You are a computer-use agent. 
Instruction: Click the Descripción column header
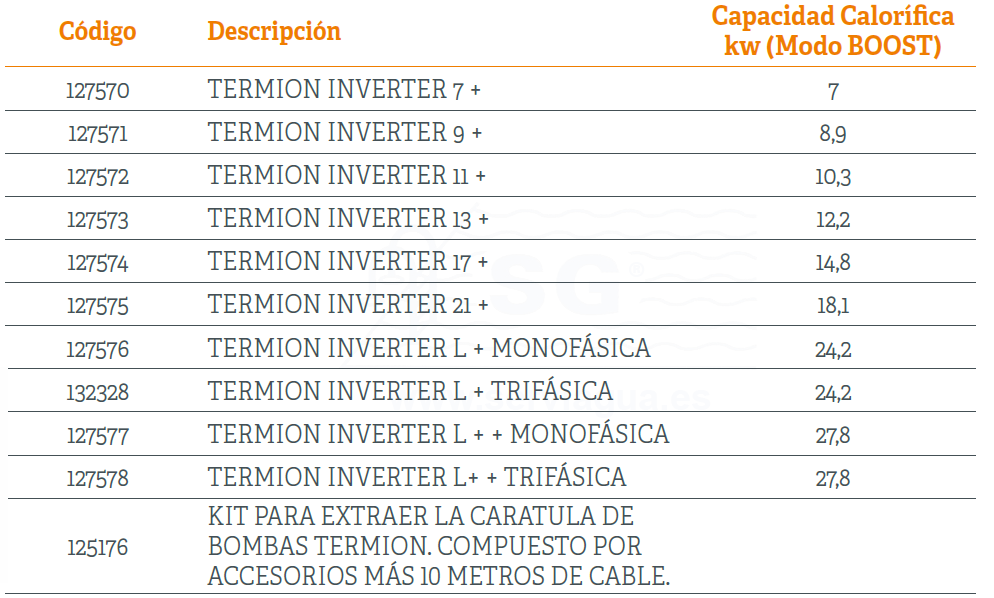click(x=274, y=32)
